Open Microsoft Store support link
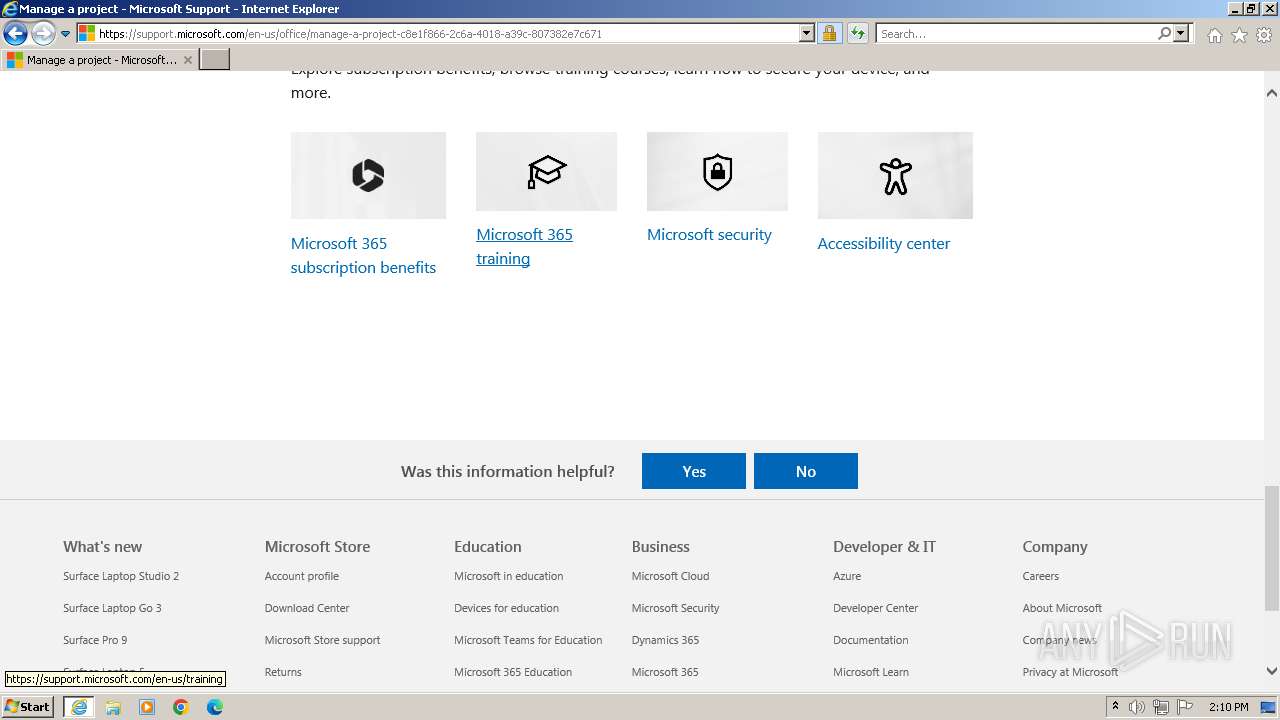 (322, 640)
